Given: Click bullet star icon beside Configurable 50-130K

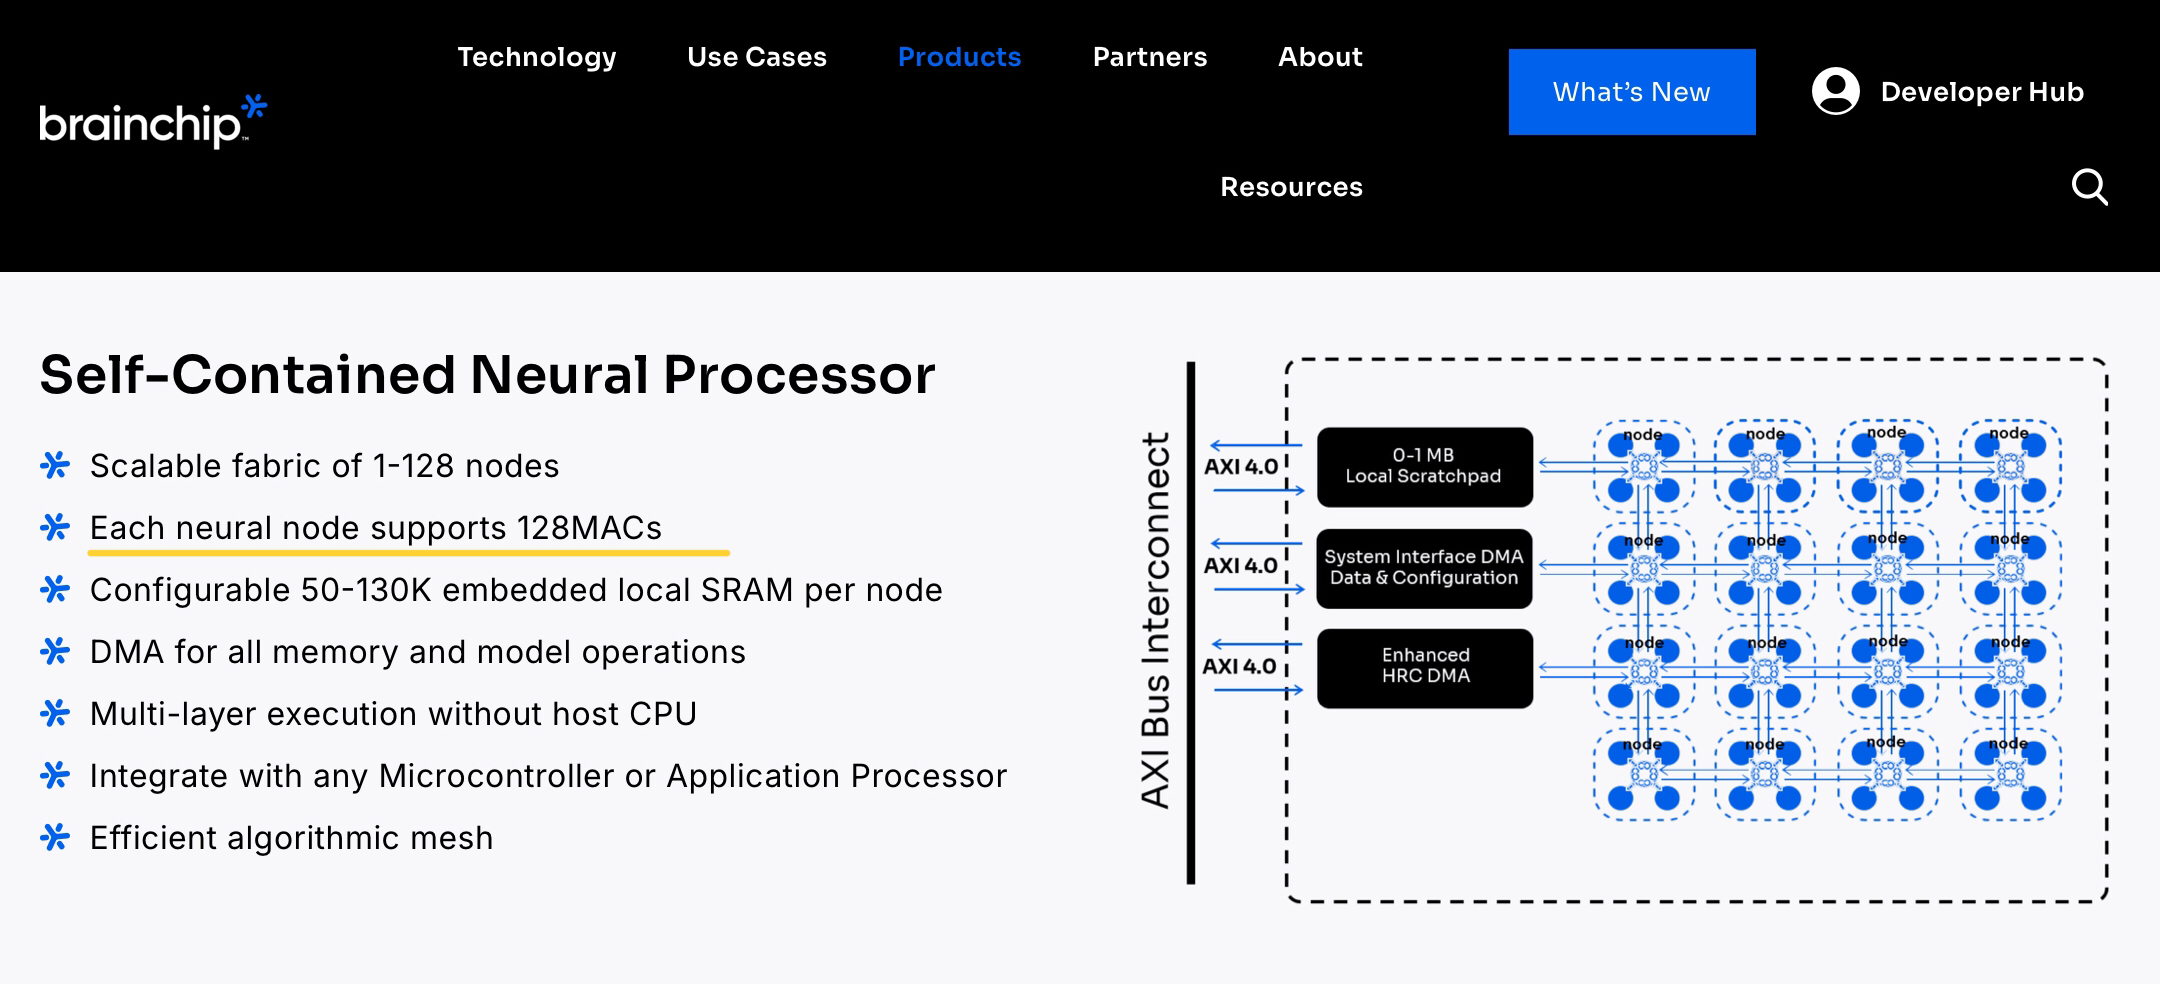Looking at the screenshot, I should (x=55, y=589).
